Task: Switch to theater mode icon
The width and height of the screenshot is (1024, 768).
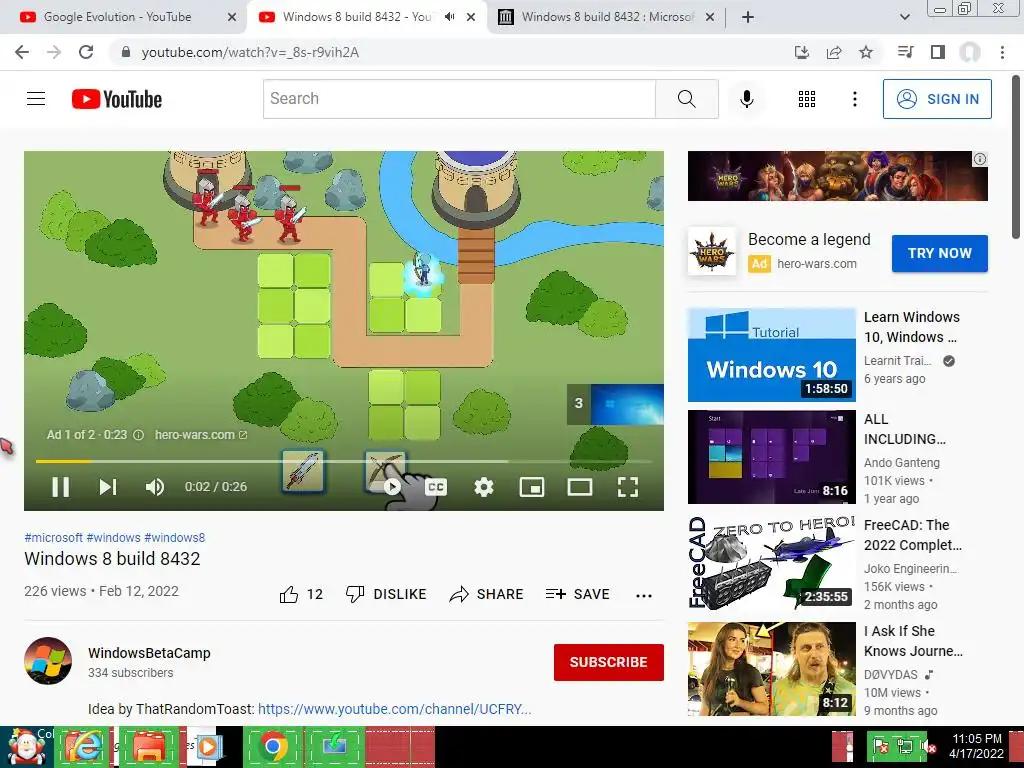Action: tap(580, 487)
